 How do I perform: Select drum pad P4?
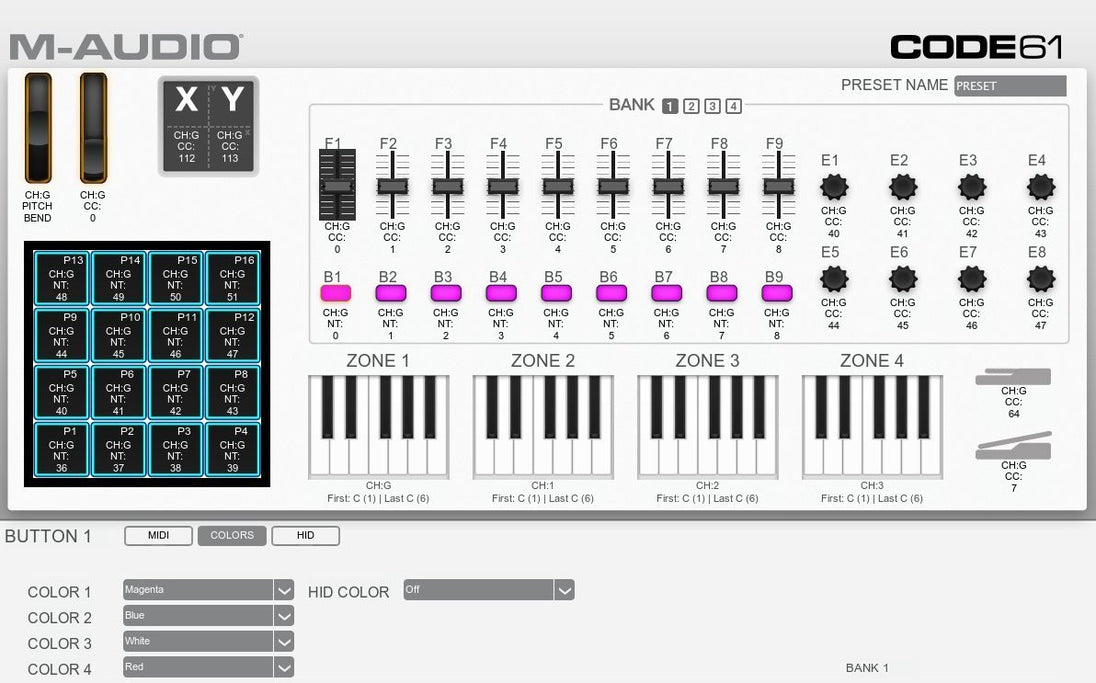pyautogui.click(x=232, y=450)
